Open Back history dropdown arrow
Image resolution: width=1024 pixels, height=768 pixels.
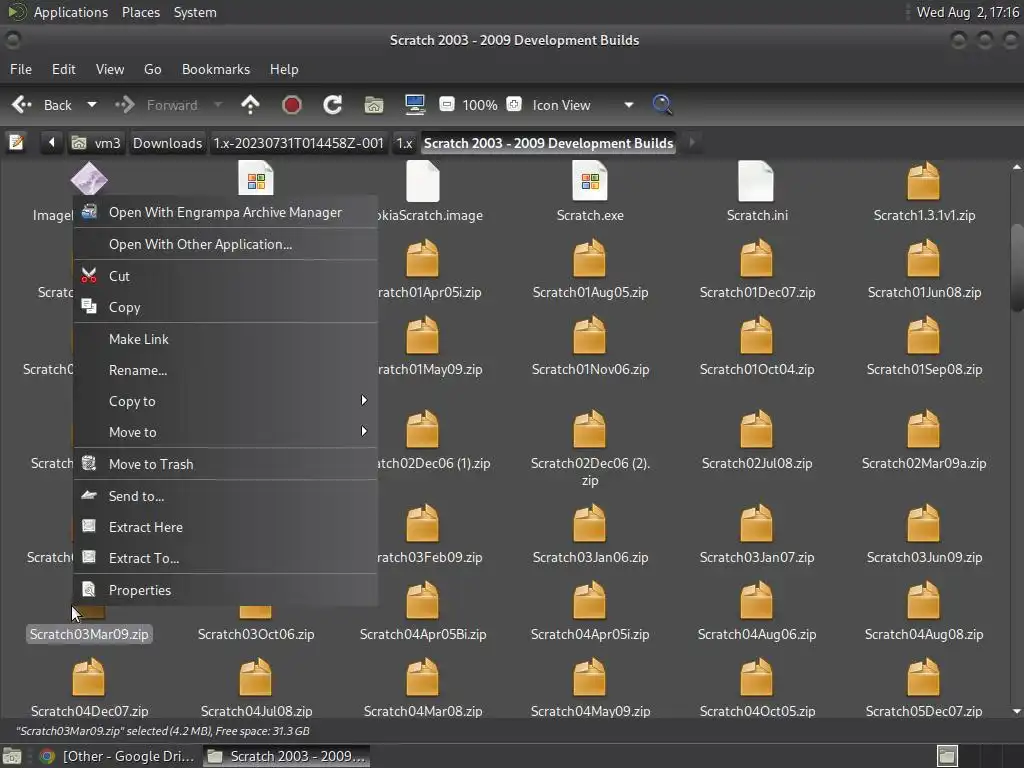[x=92, y=104]
